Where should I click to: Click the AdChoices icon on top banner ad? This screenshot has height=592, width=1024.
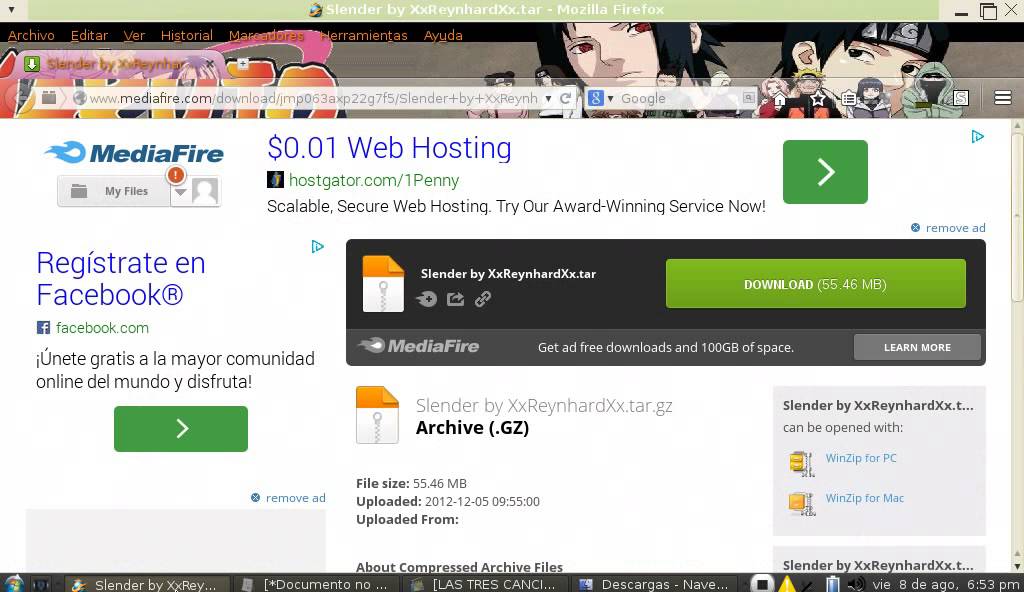977,137
